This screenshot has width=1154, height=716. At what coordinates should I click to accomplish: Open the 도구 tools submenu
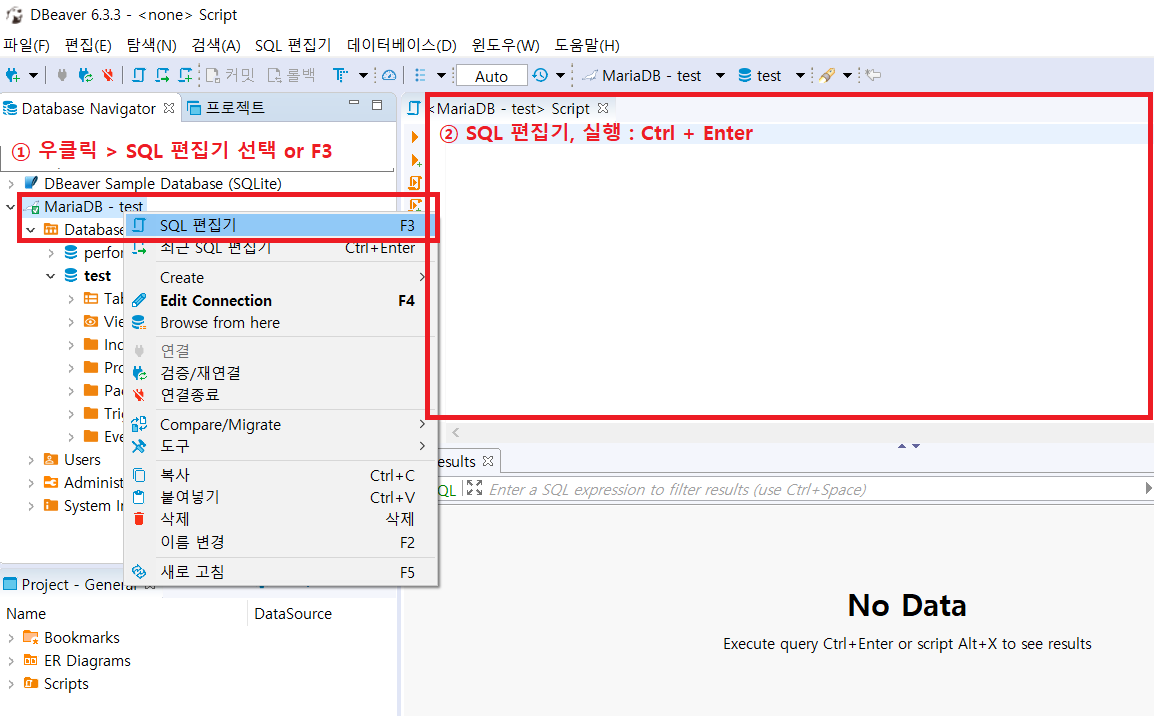coord(282,446)
